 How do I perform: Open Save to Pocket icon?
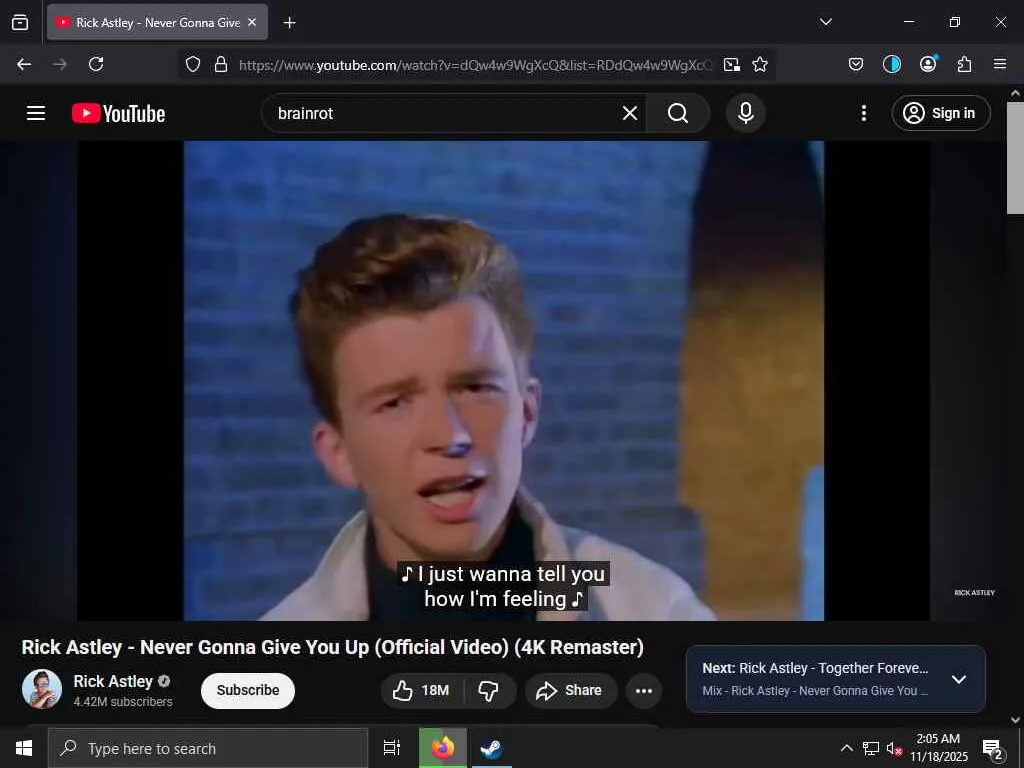point(856,64)
